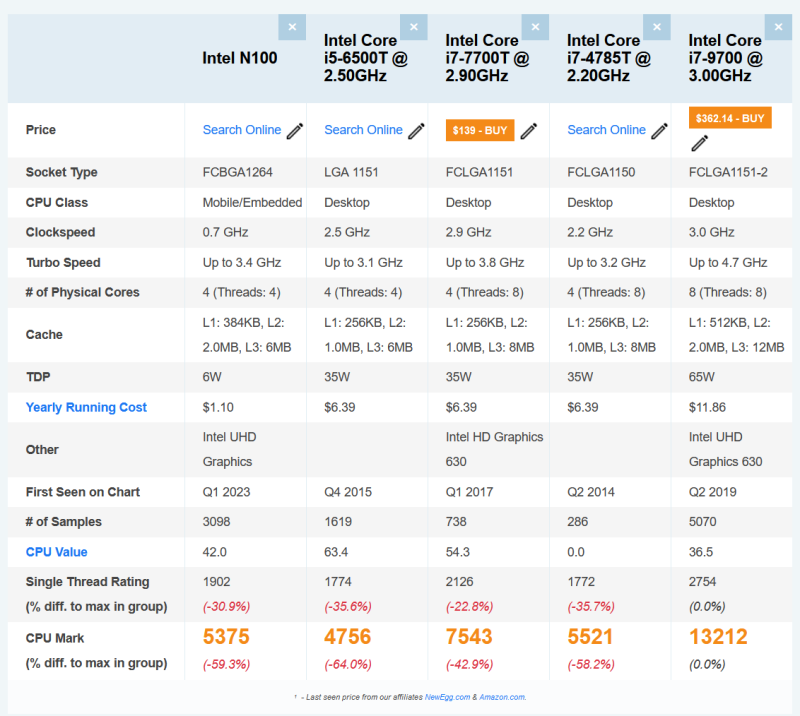Remove Intel Core i7-7700T column with X

pos(535,27)
